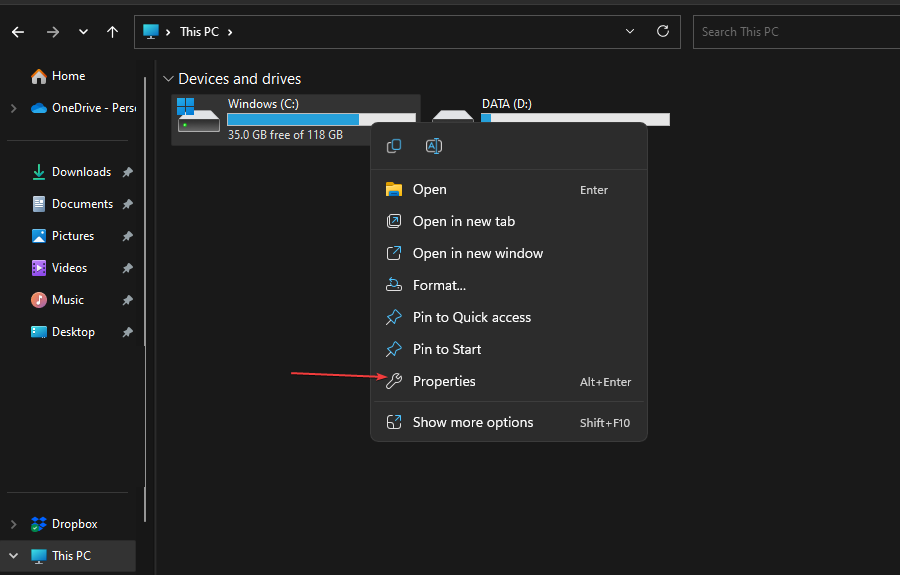Choose Format... in the context menu

439,285
